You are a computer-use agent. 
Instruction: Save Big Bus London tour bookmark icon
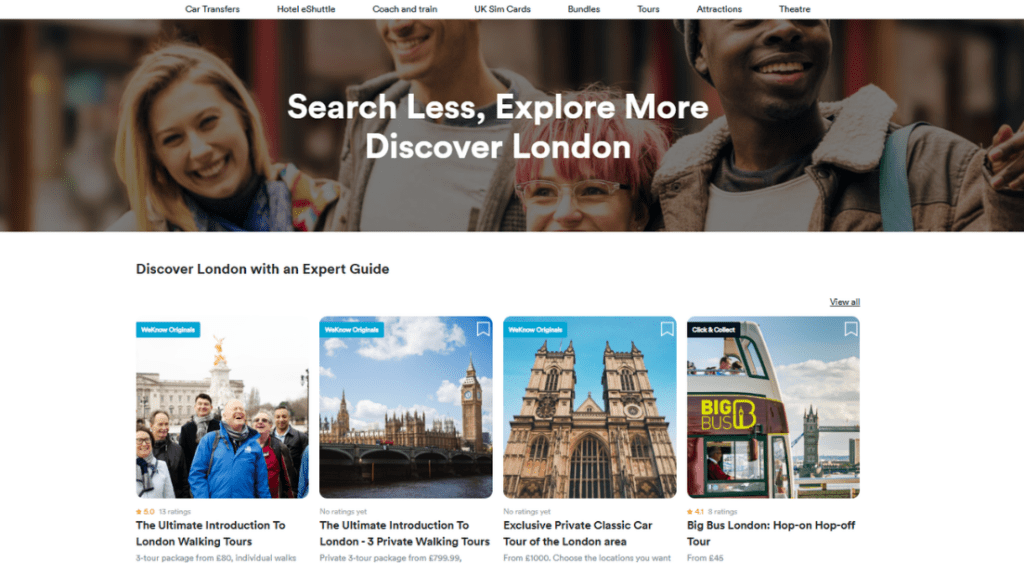click(x=851, y=329)
